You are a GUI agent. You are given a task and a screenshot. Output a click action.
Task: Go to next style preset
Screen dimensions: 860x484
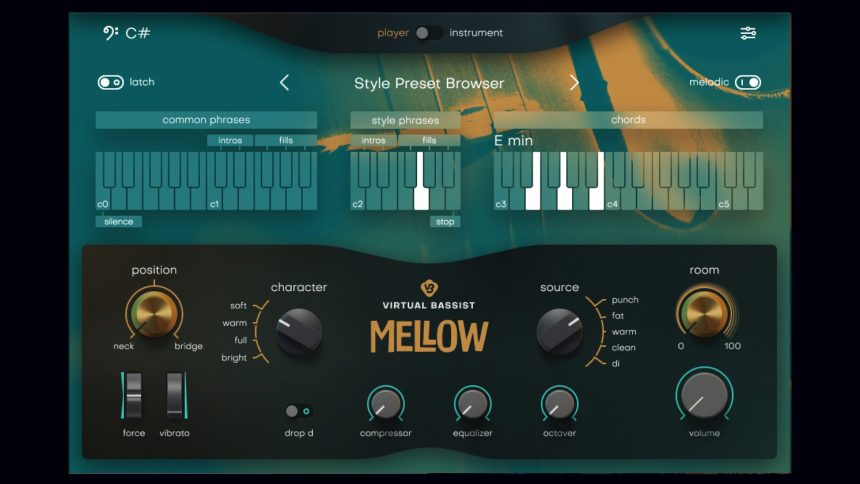[x=574, y=83]
